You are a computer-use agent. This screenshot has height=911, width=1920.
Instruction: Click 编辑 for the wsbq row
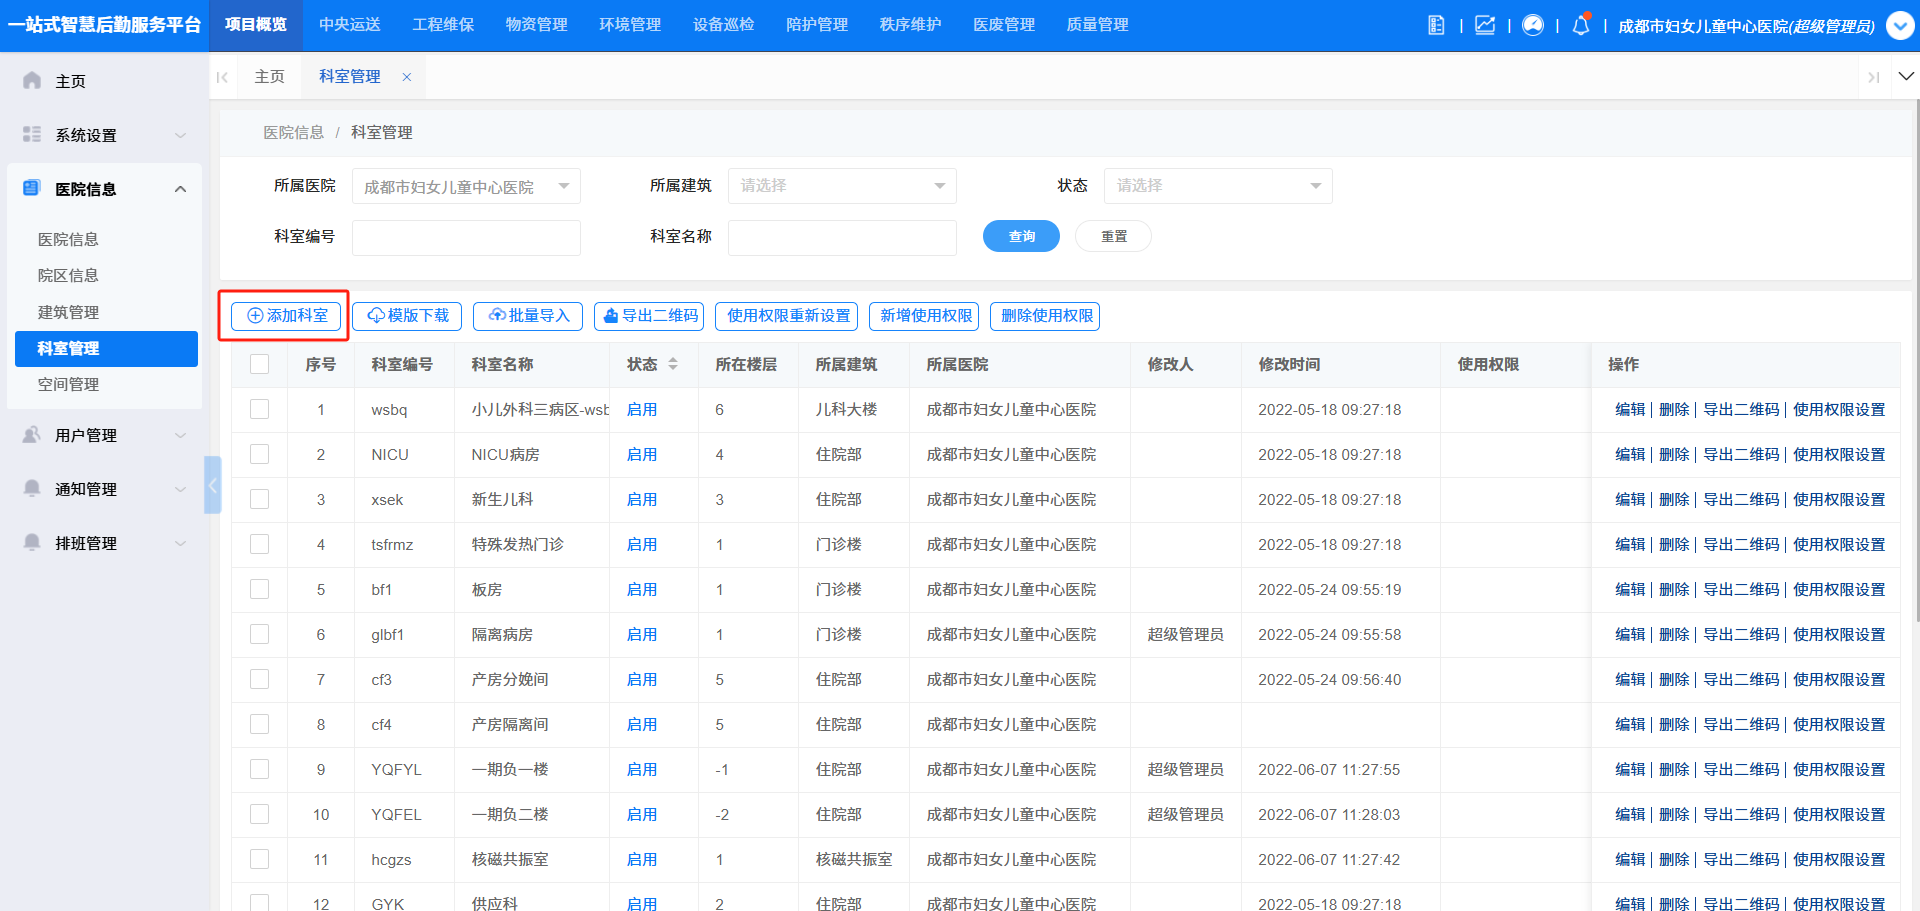click(1630, 409)
